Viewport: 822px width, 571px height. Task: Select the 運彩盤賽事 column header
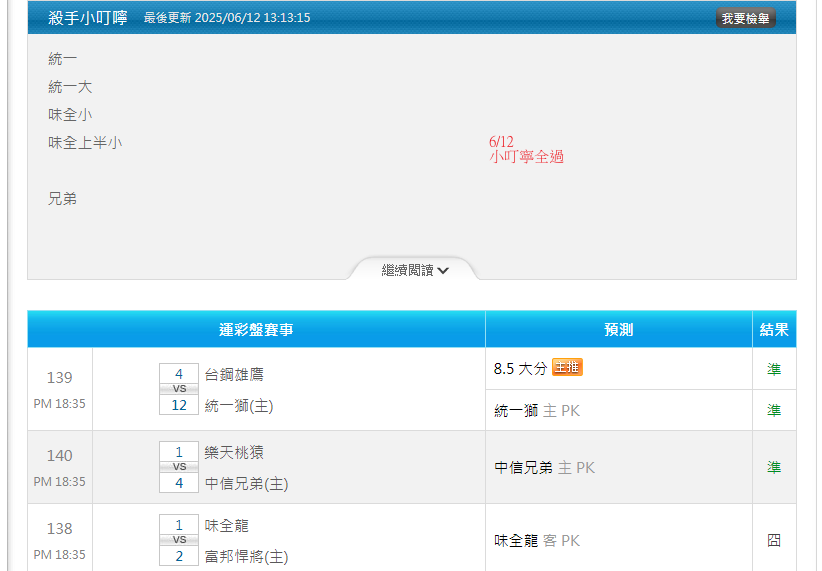coord(256,329)
